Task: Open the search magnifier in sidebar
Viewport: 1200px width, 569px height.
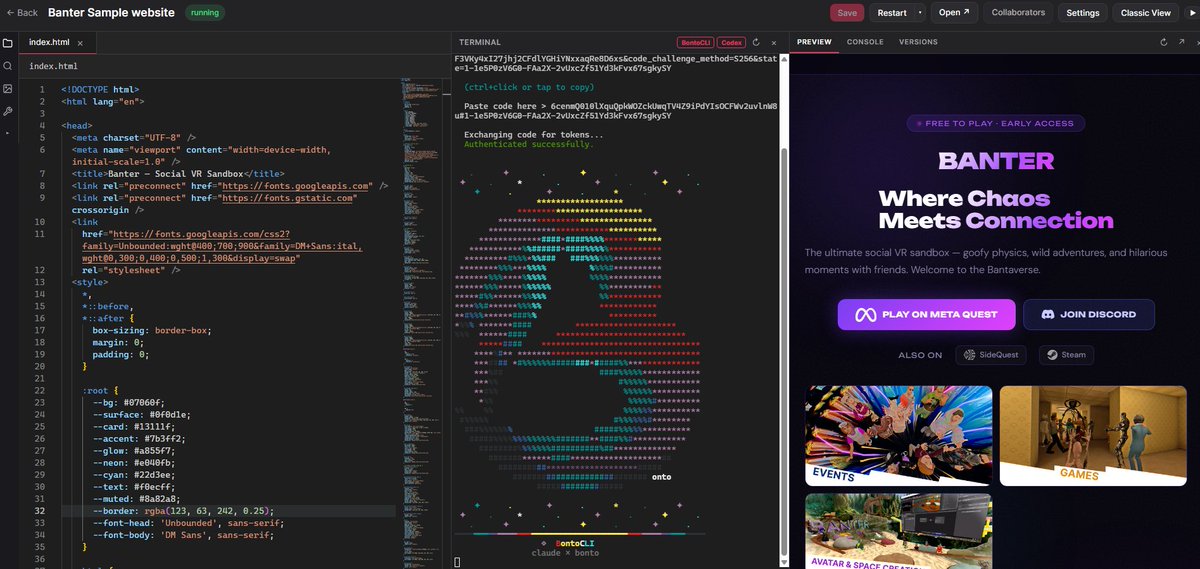Action: pyautogui.click(x=7, y=66)
